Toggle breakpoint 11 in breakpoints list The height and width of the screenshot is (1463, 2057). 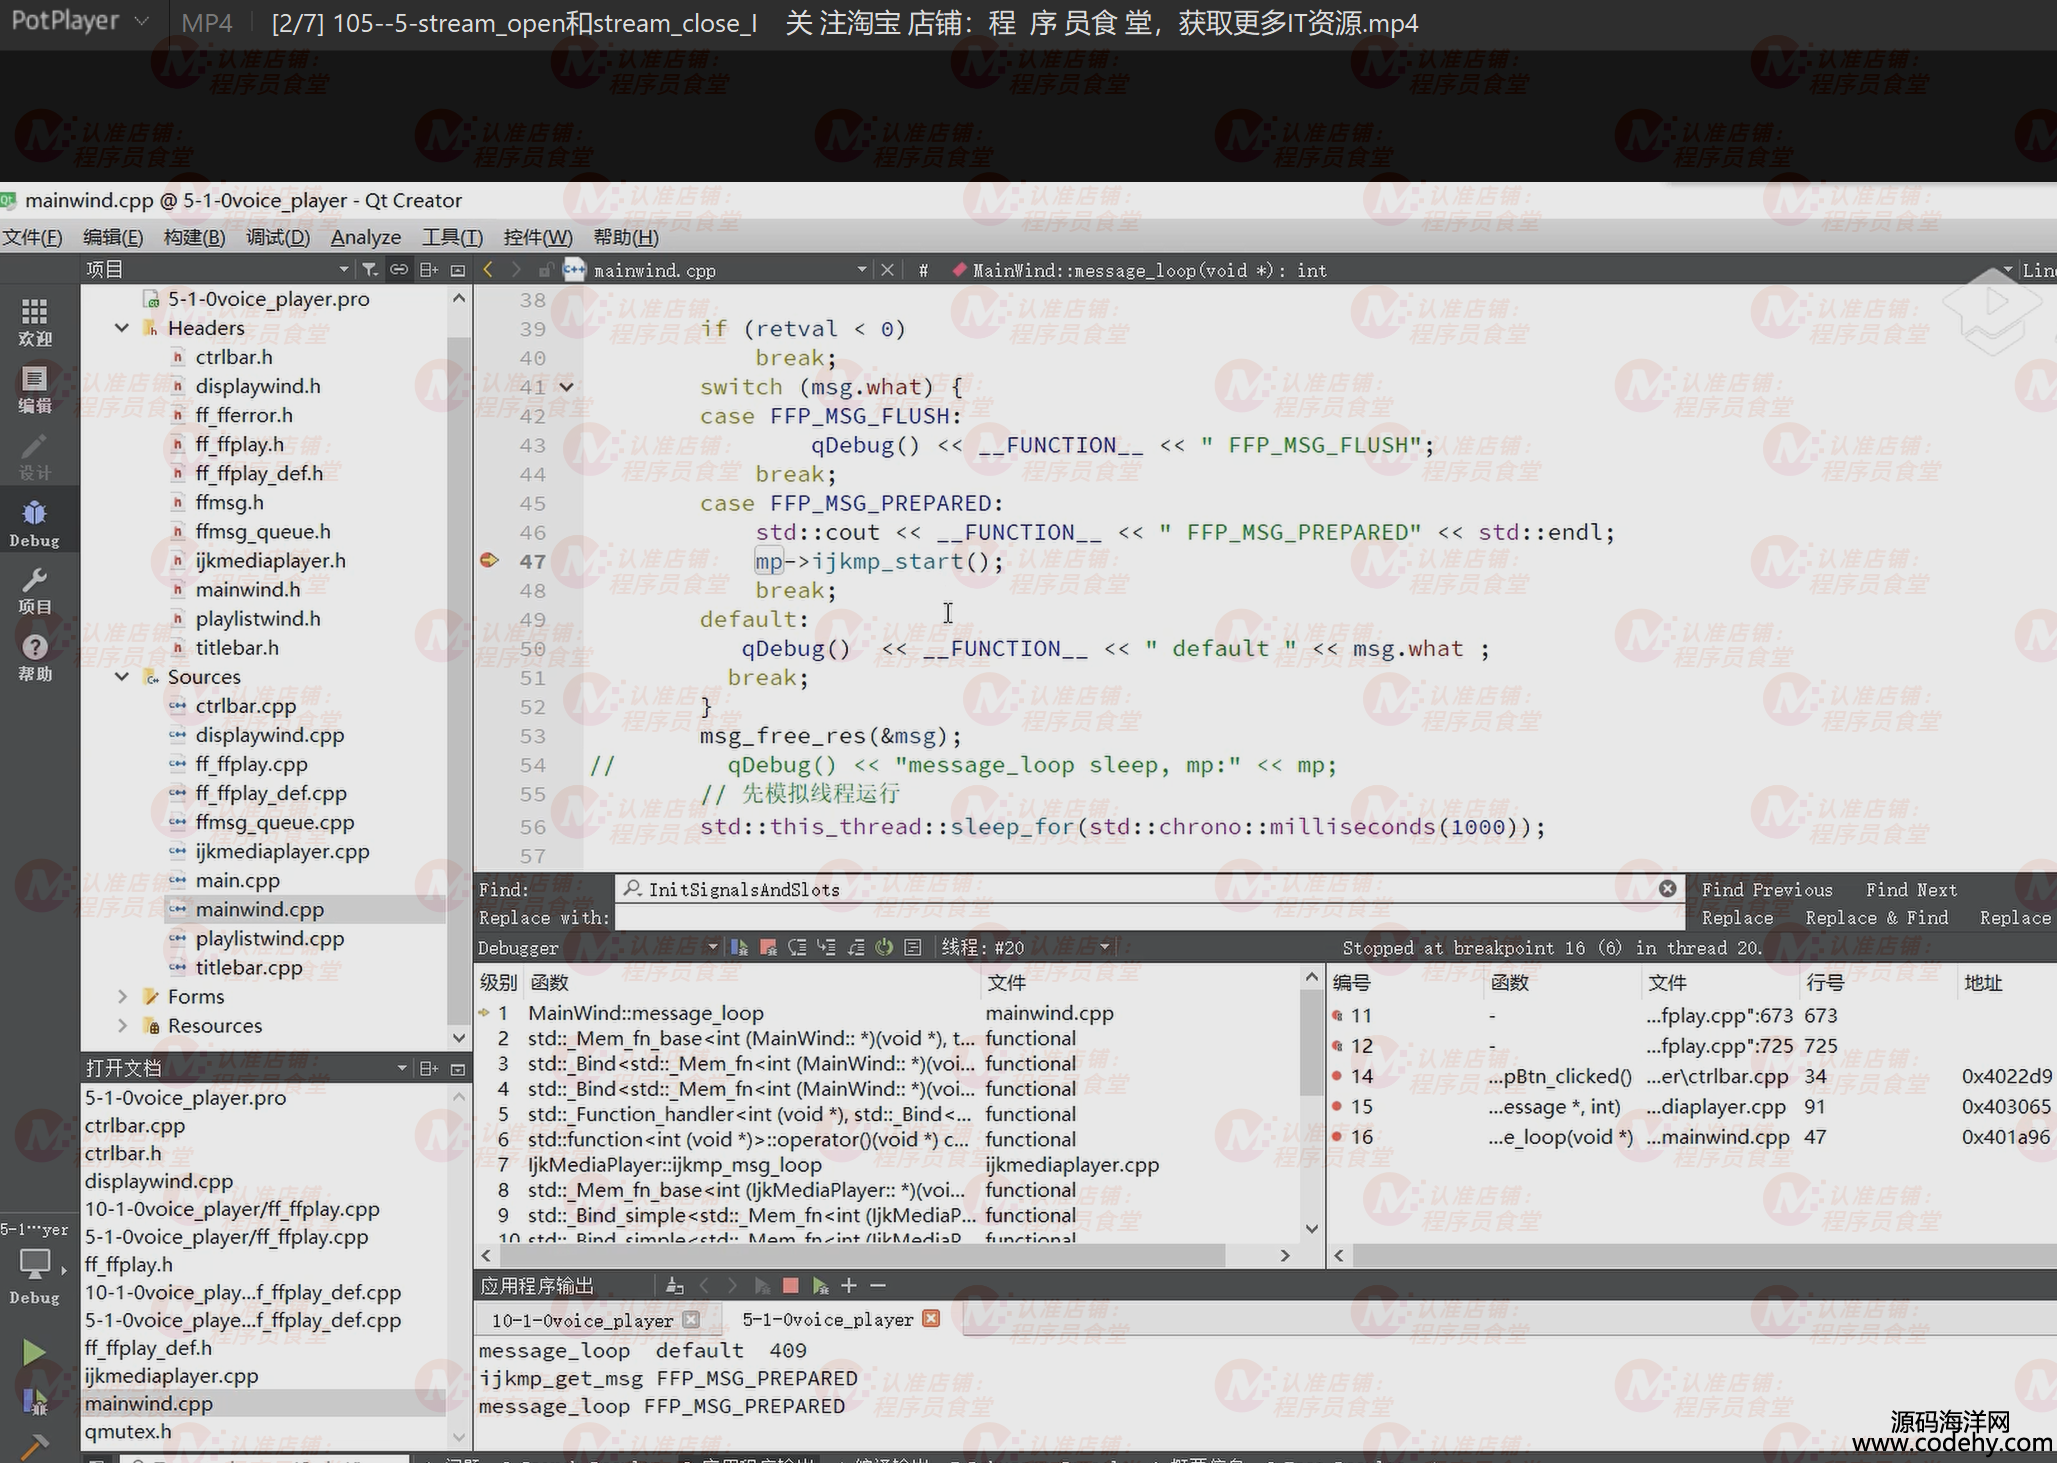point(1338,1016)
